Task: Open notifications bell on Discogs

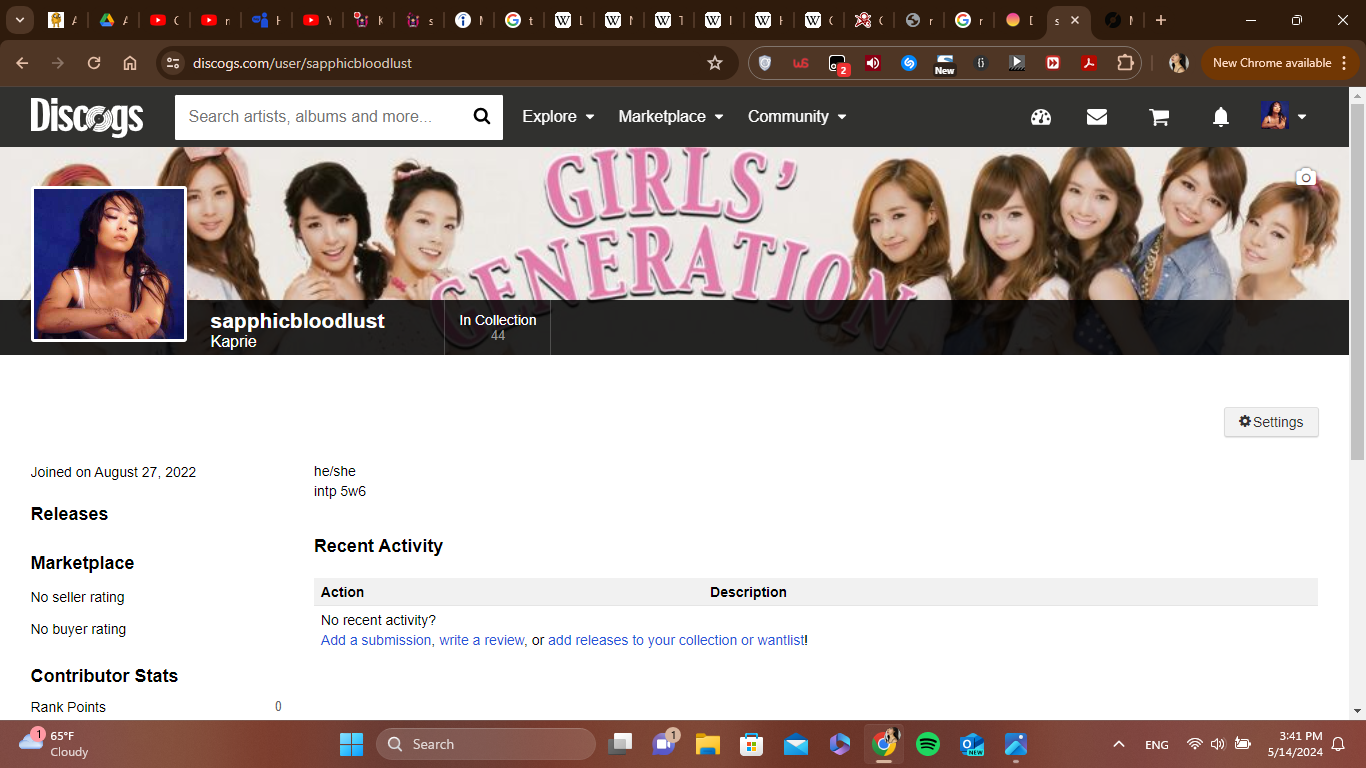Action: point(1221,117)
